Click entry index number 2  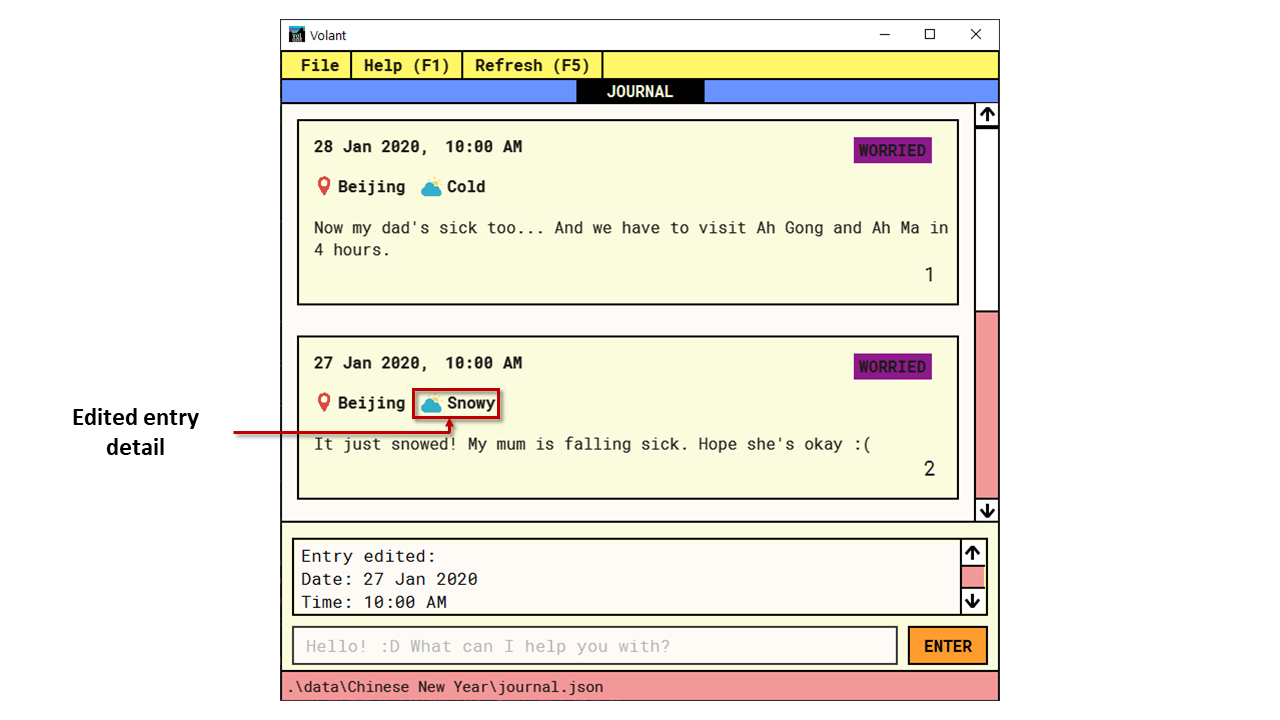[929, 469]
